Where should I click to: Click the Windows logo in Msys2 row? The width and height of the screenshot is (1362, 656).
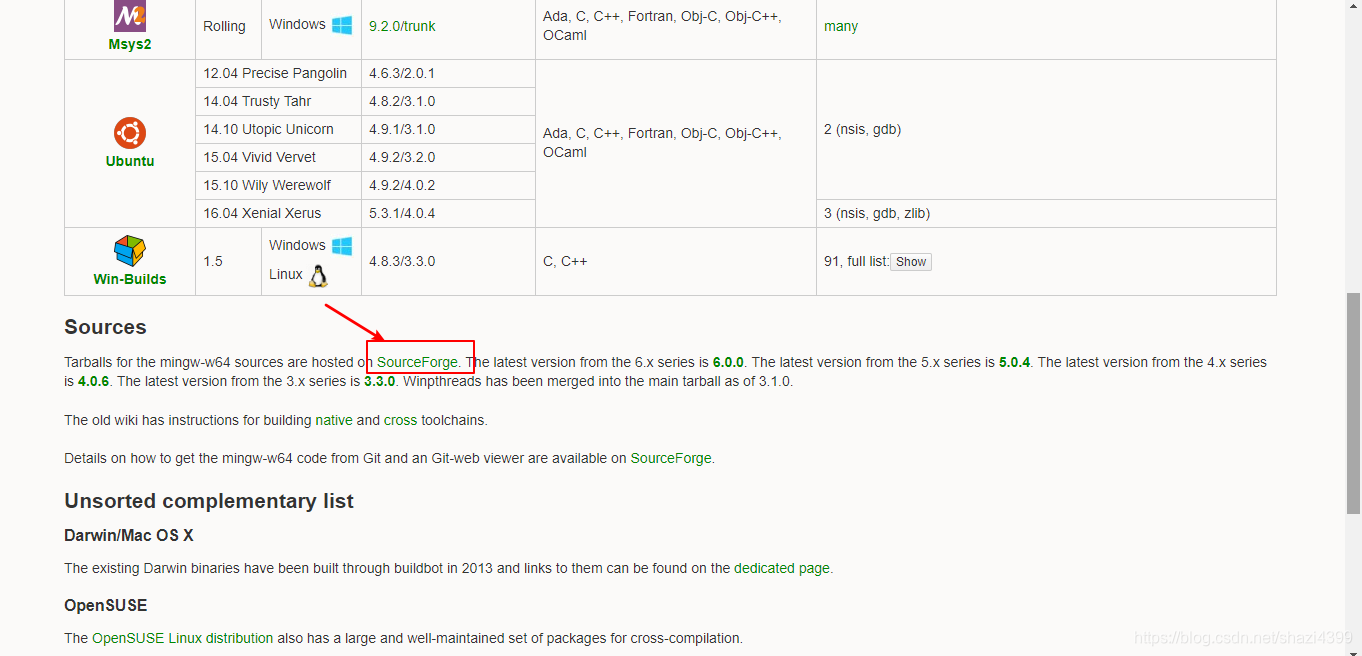point(342,25)
